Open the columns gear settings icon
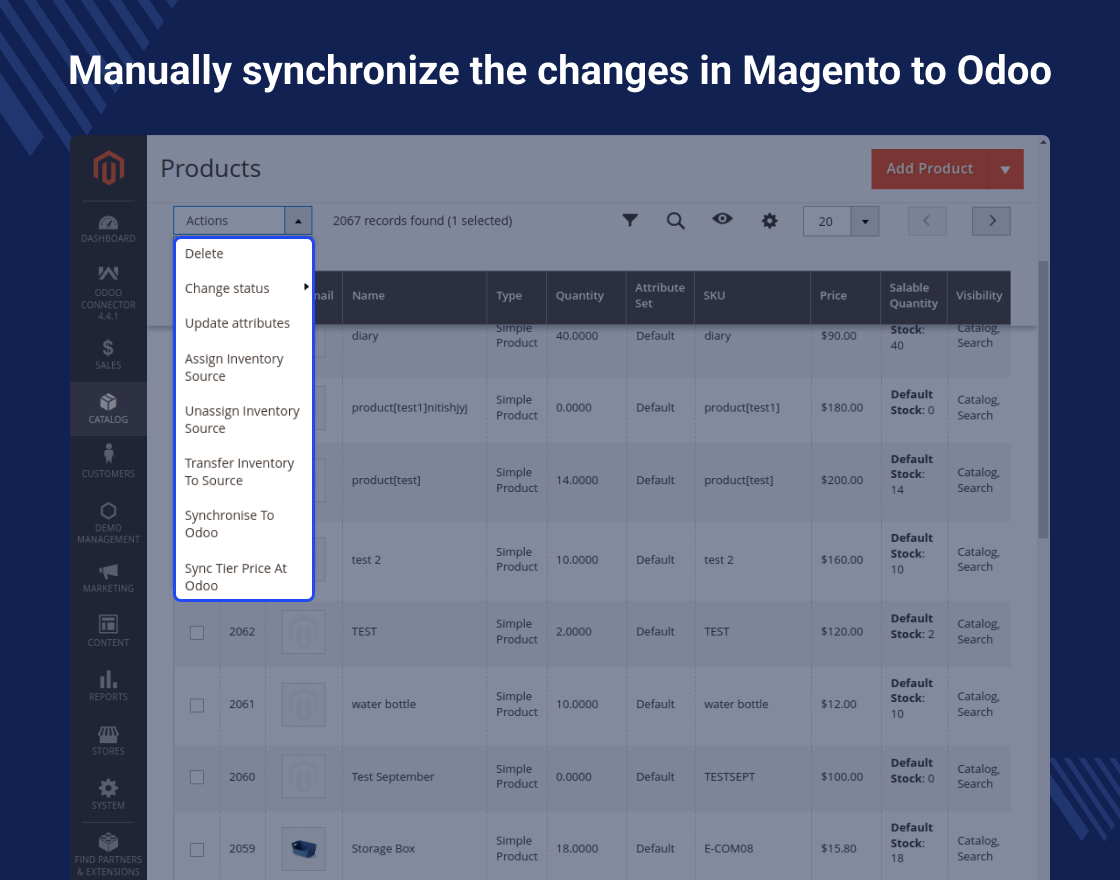Screen dimensions: 1120x880 (769, 221)
